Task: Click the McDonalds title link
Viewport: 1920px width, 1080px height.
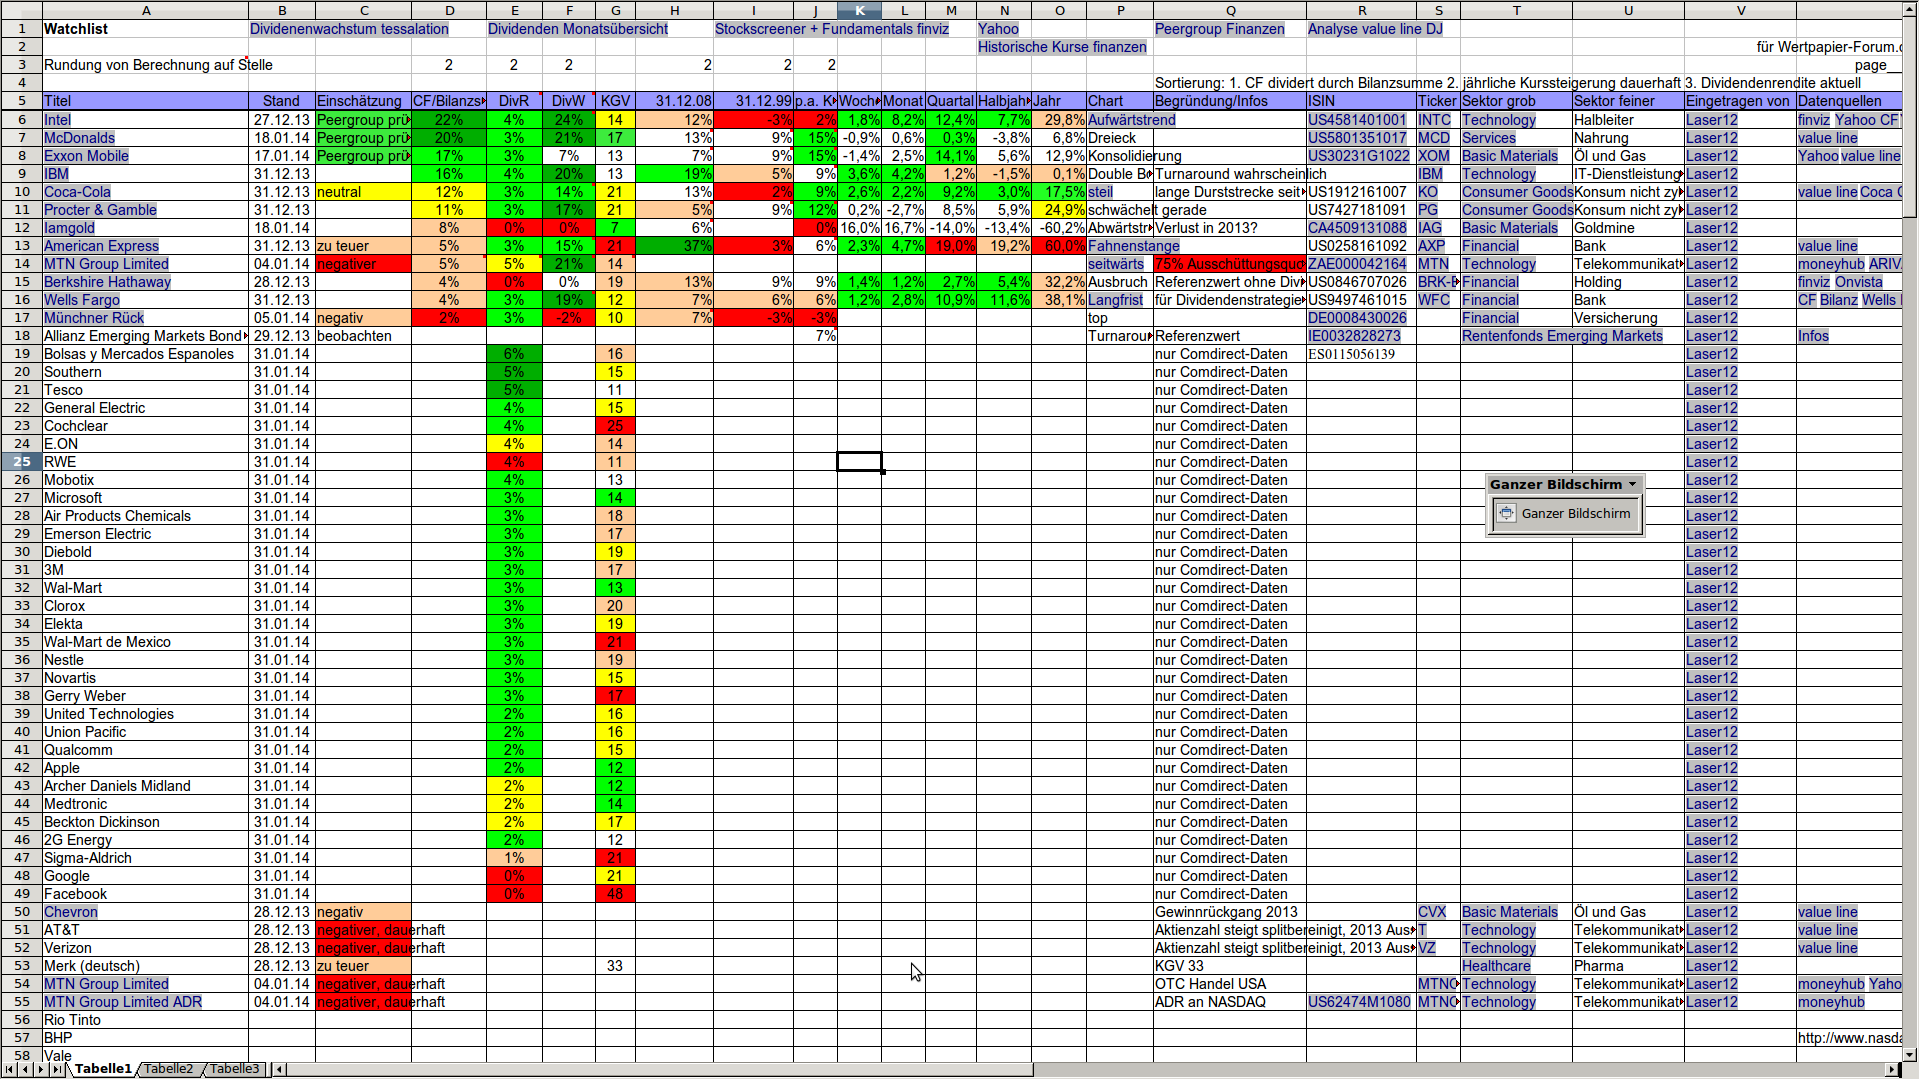Action: [79, 138]
